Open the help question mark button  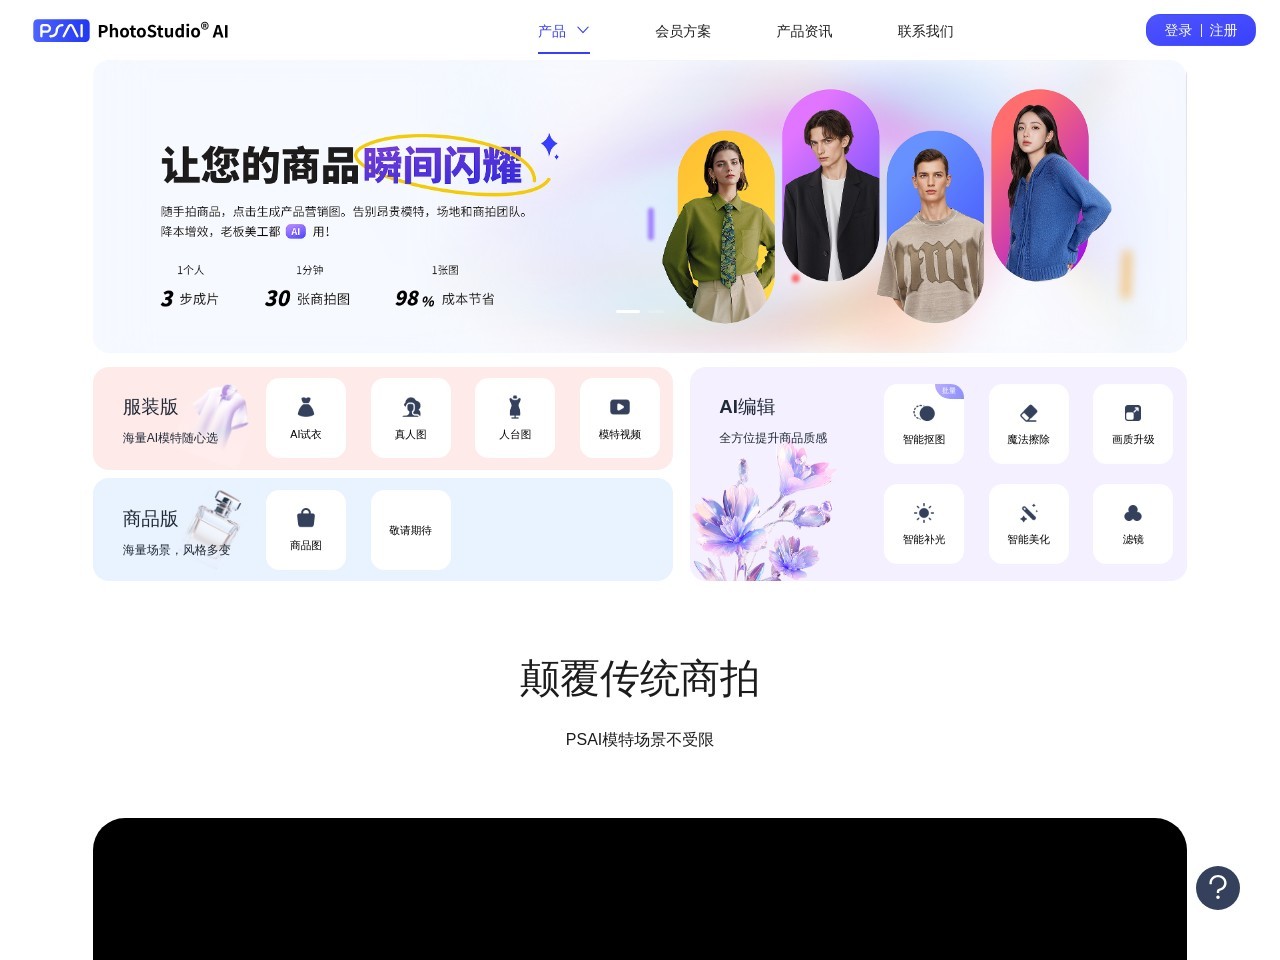click(1218, 888)
